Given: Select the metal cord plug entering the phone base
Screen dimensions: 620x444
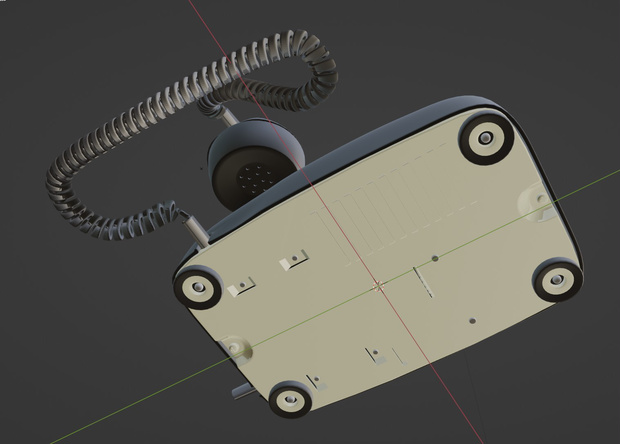Looking at the screenshot, I should 195,229.
